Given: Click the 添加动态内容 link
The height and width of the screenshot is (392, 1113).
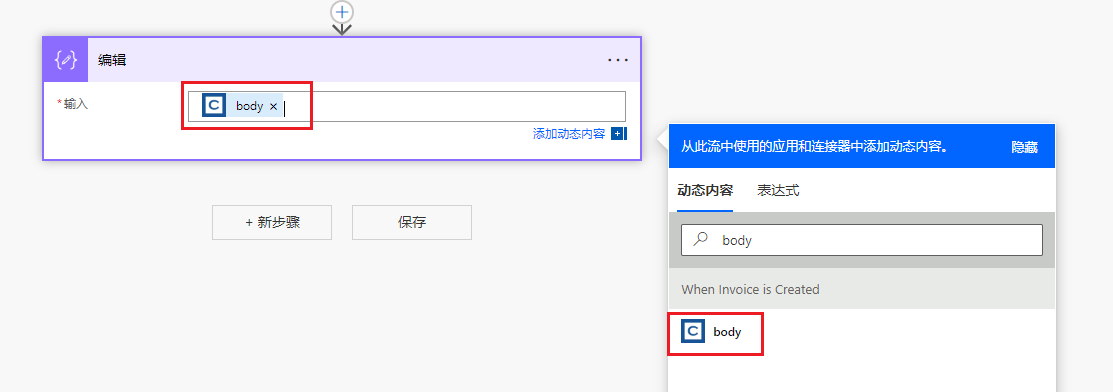Looking at the screenshot, I should coord(569,134).
